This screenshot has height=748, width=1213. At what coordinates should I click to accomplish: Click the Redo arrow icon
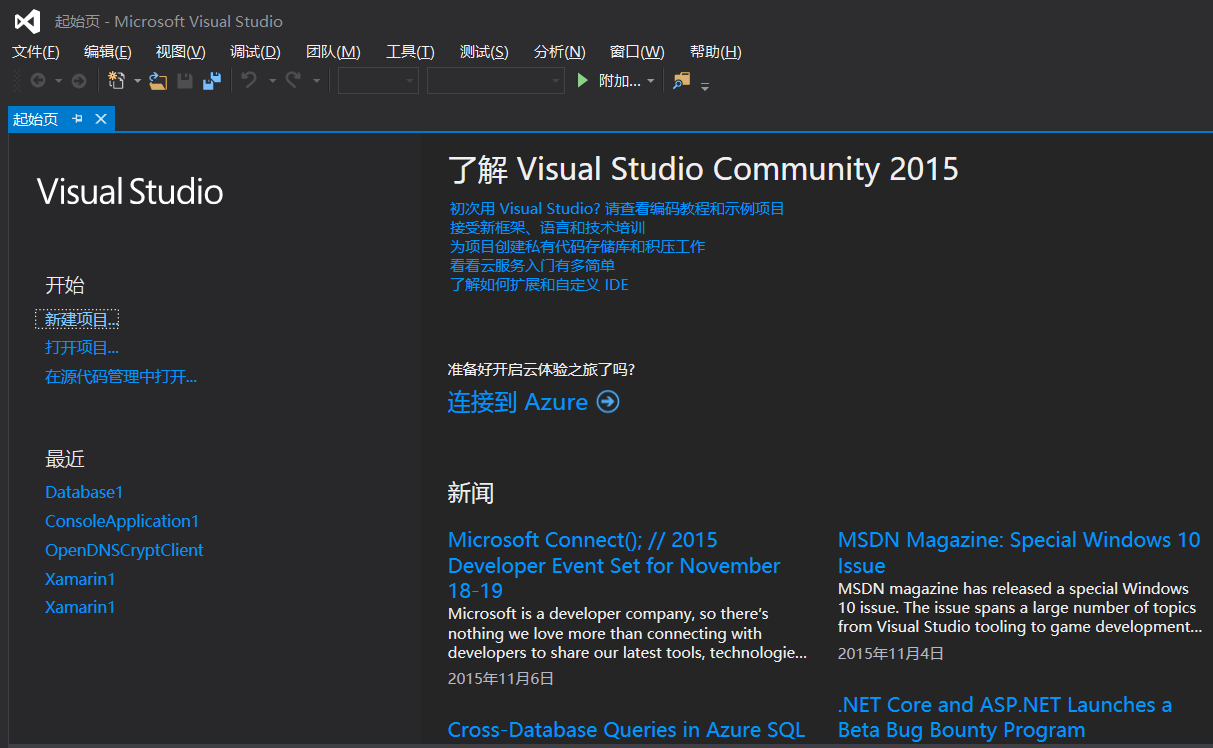pyautogui.click(x=294, y=81)
